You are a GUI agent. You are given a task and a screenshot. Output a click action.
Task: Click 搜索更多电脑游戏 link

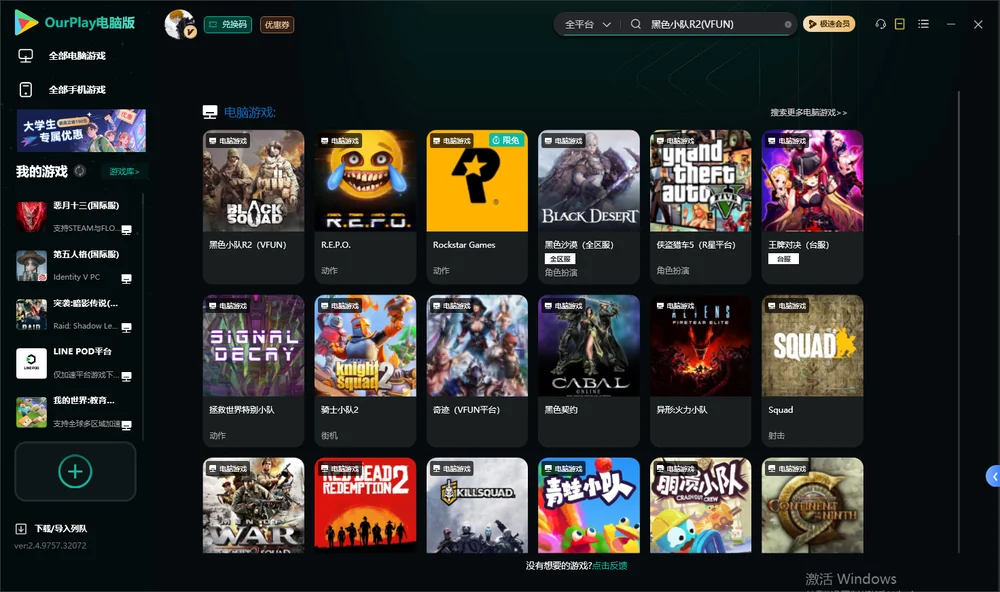click(x=809, y=112)
